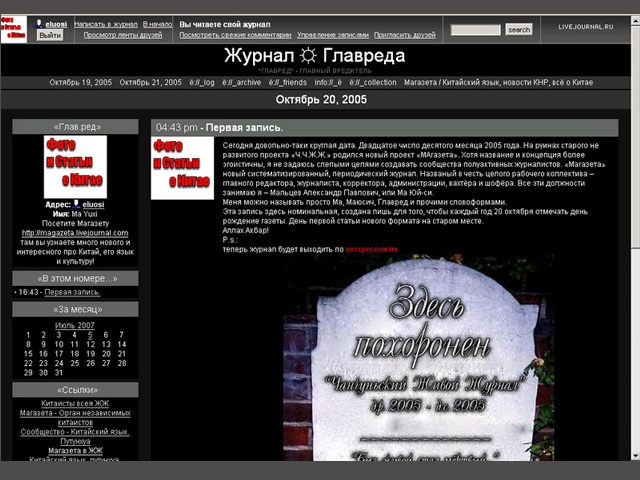Click the «Глав.ред» sidebar header
This screenshot has height=480, width=640.
pyautogui.click(x=76, y=127)
